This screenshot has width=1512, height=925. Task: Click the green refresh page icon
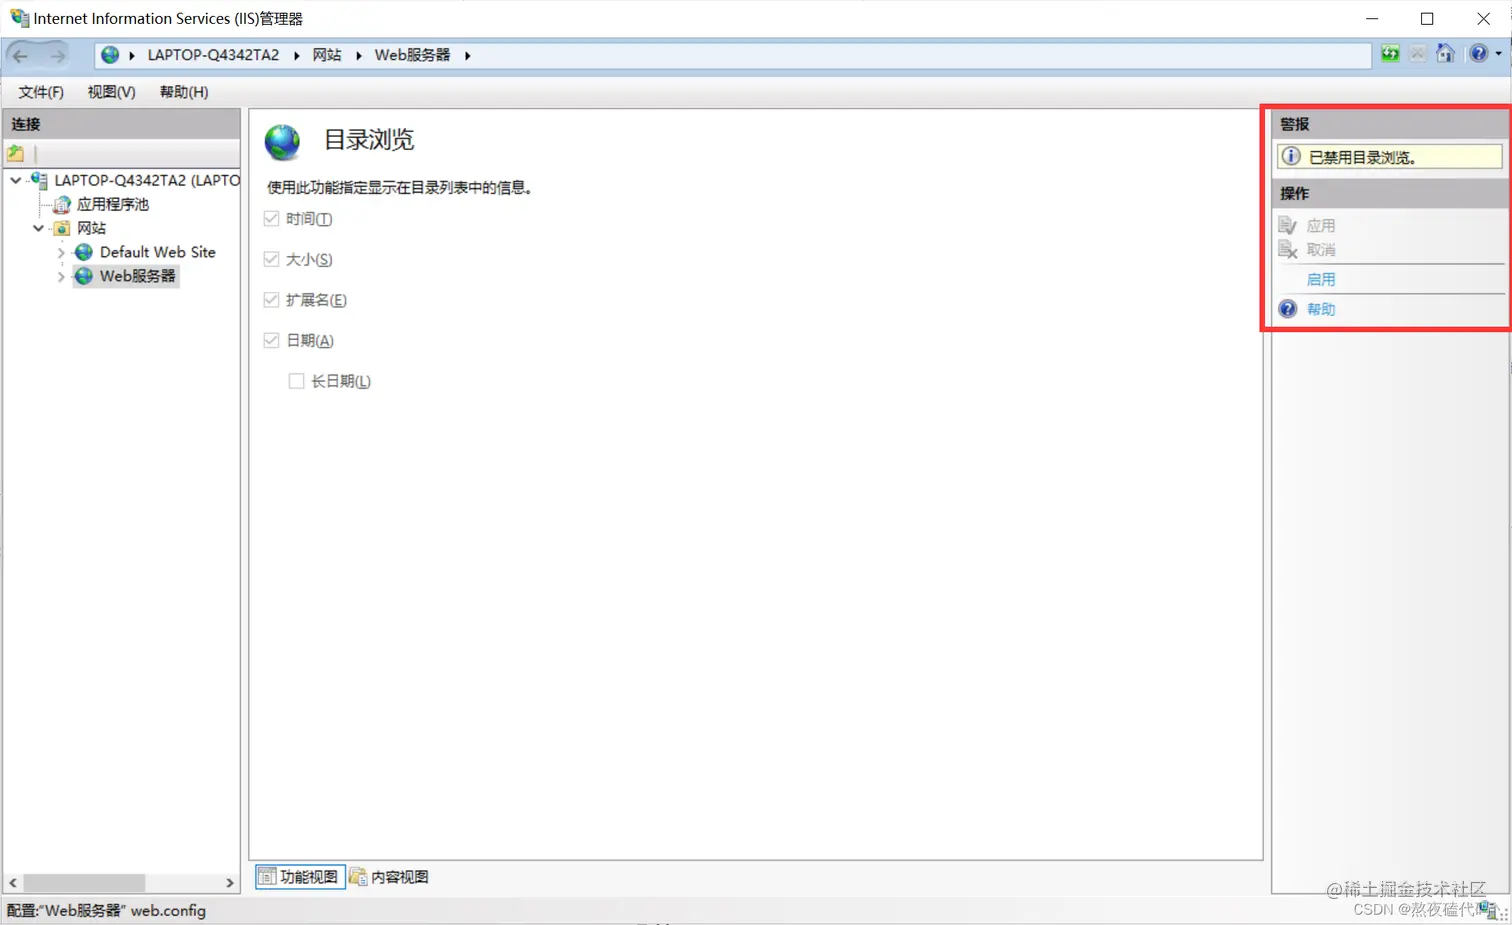[1390, 54]
